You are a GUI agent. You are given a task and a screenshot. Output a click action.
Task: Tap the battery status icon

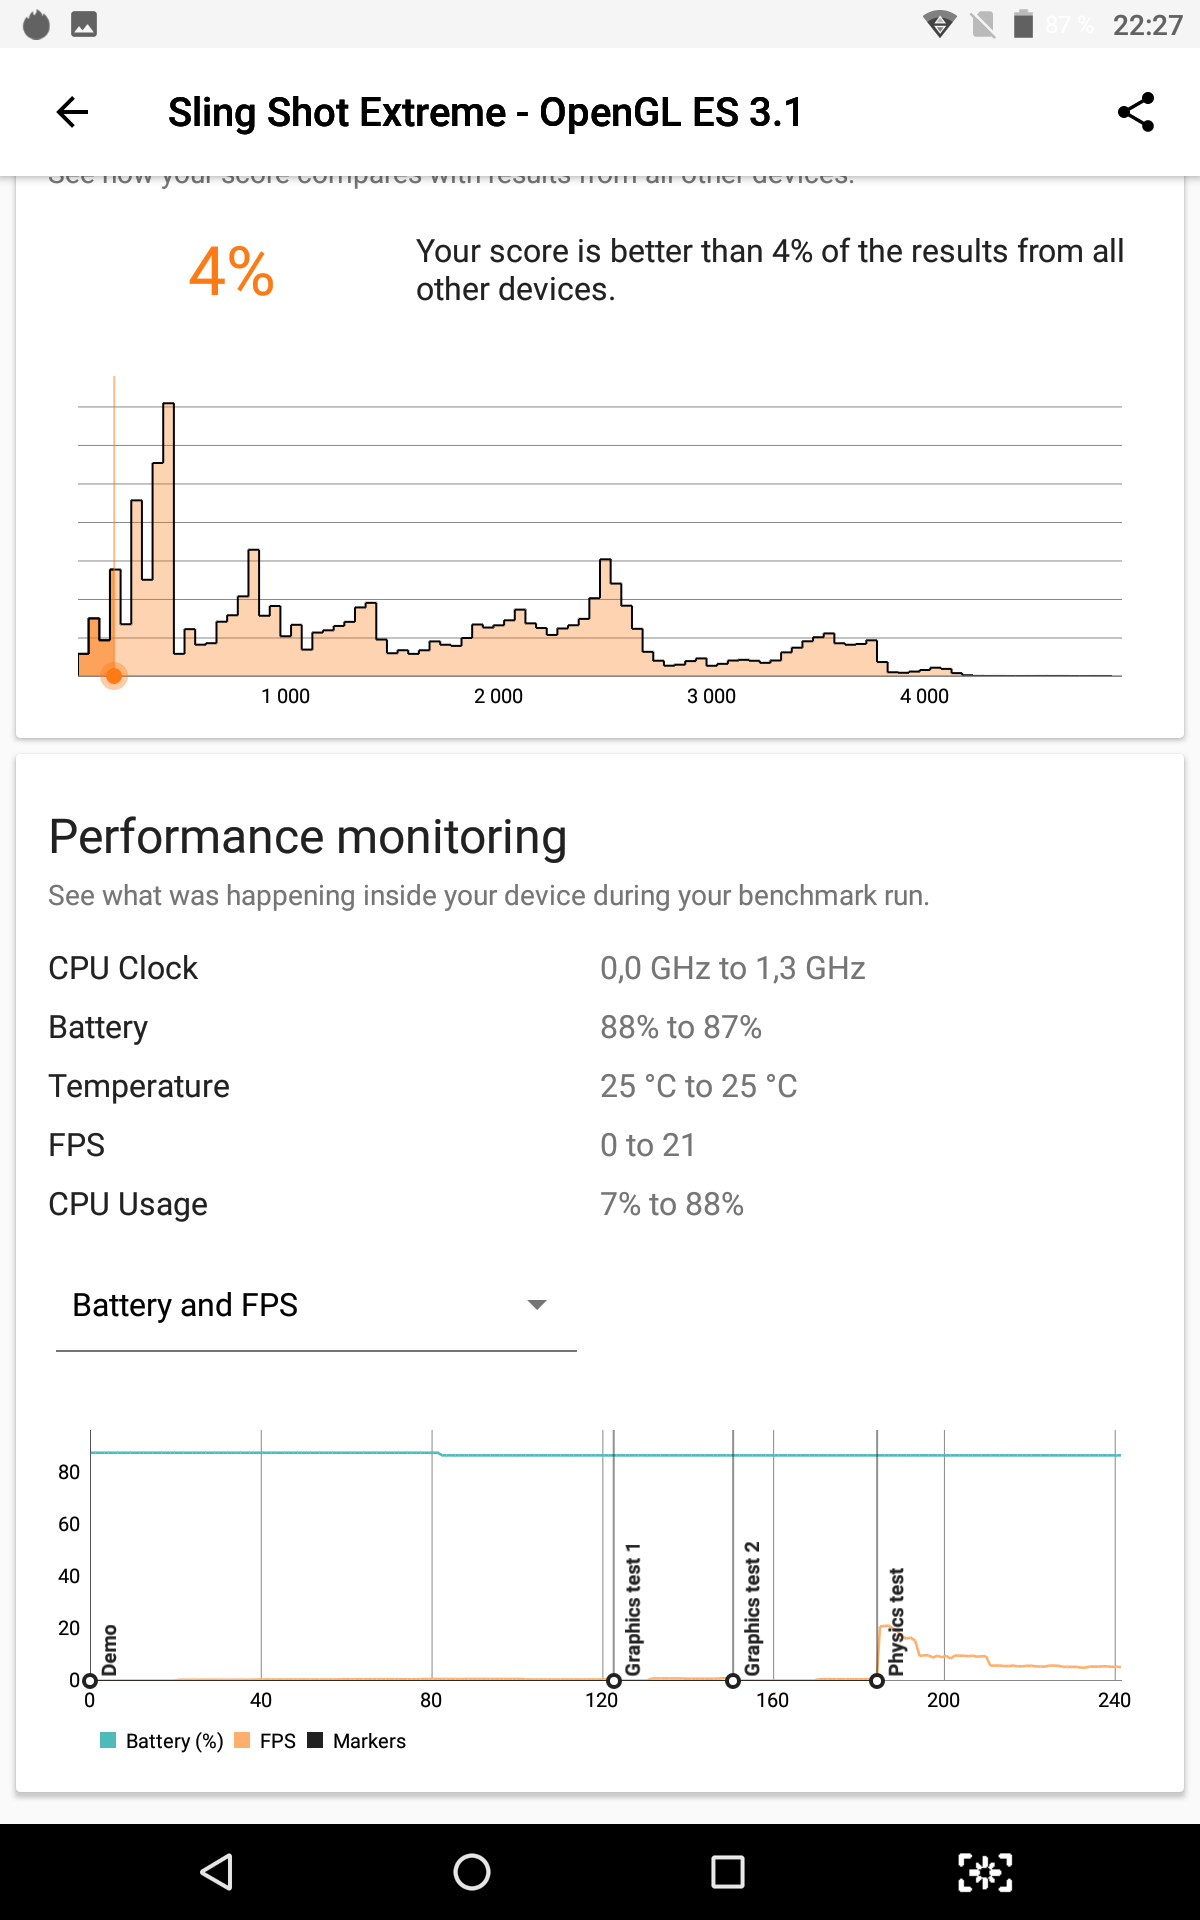(x=1023, y=24)
